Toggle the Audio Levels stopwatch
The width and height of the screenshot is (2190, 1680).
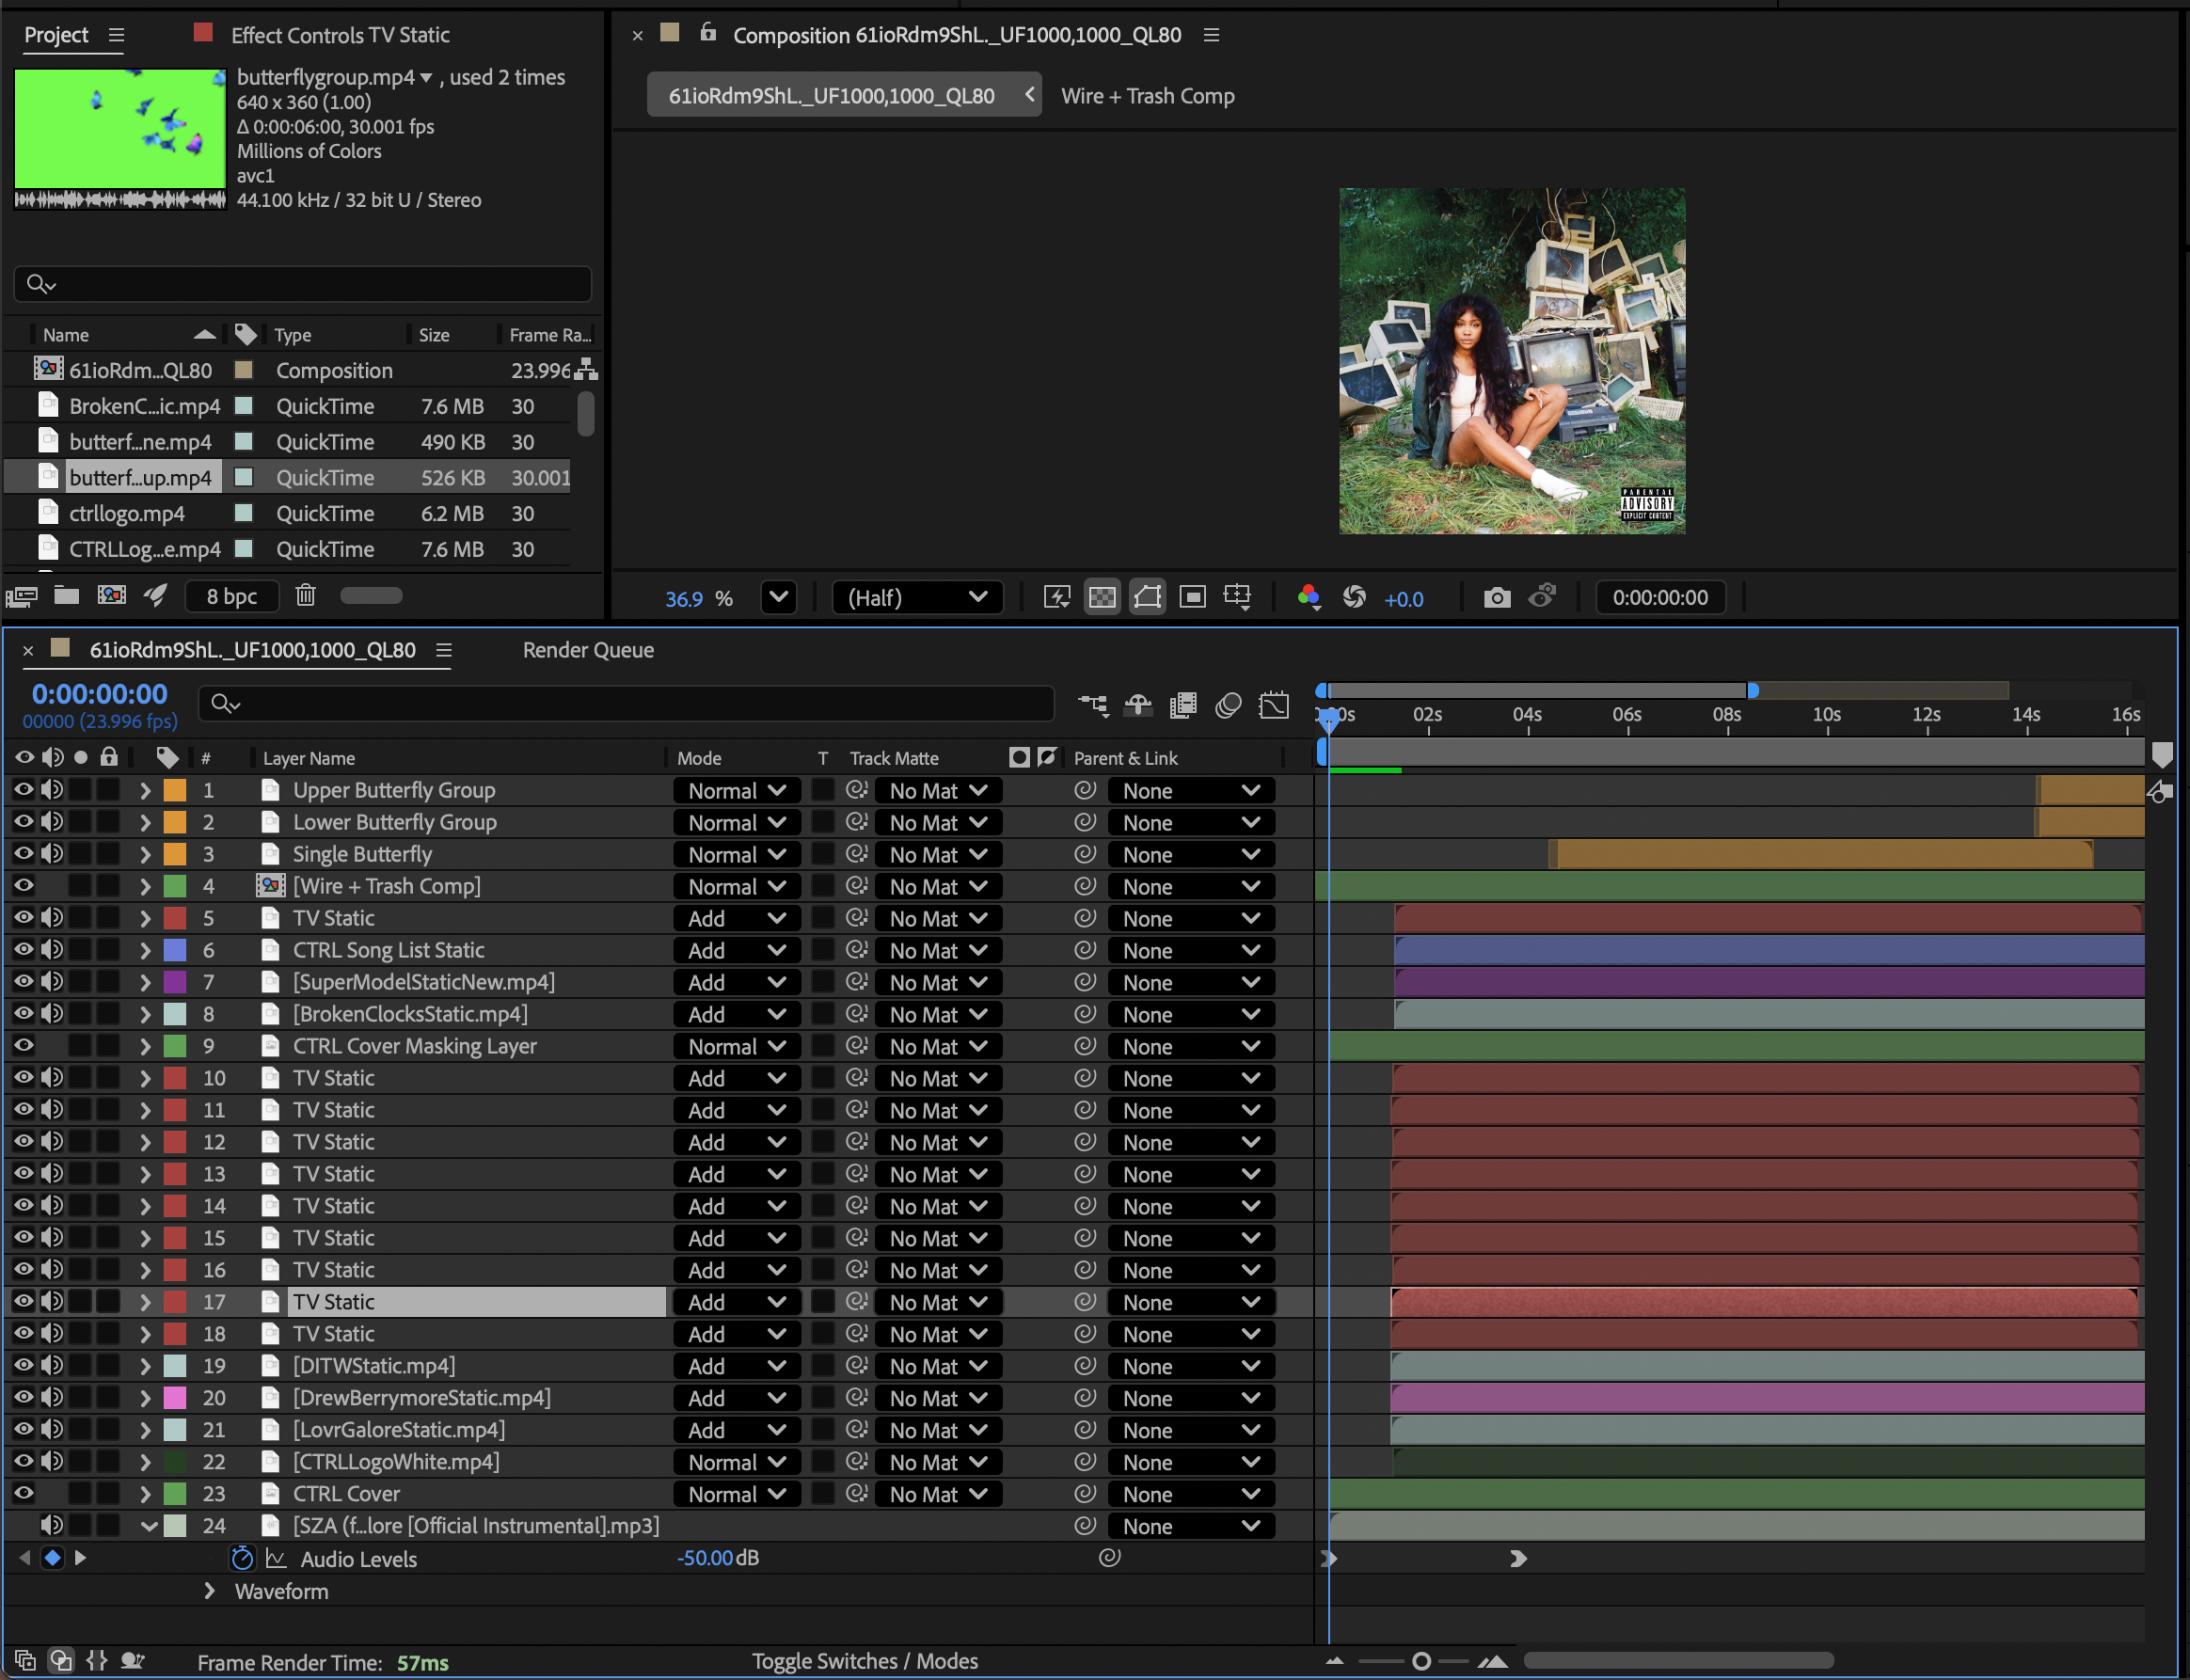click(242, 1558)
